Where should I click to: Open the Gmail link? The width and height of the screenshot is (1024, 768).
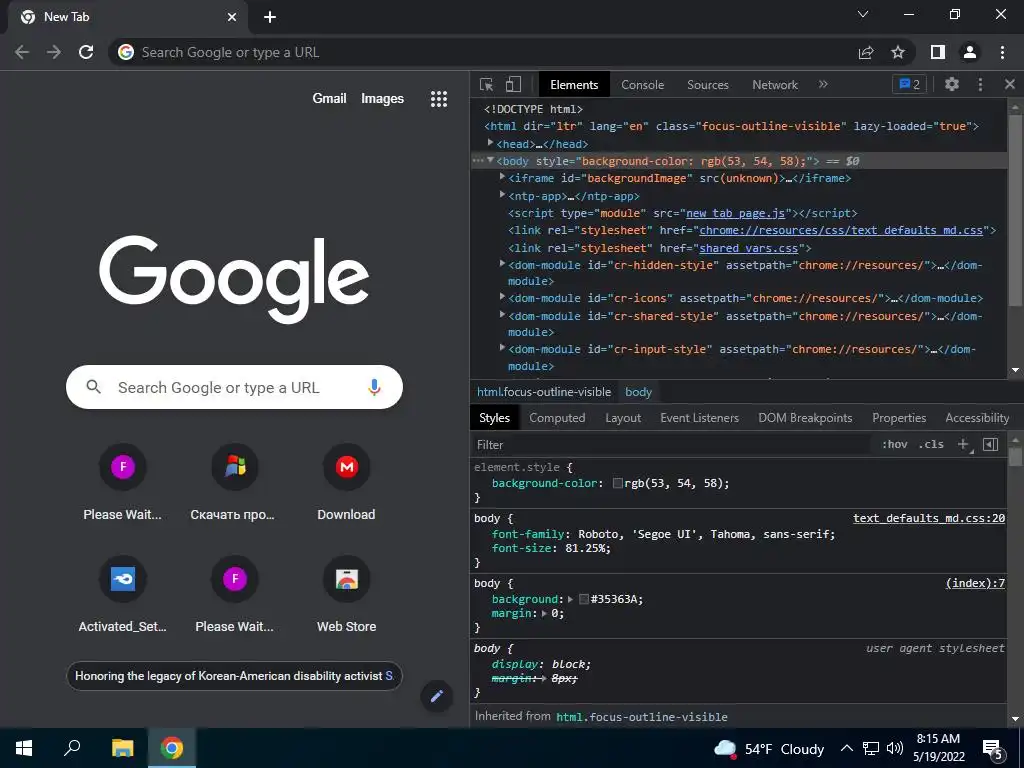329,99
